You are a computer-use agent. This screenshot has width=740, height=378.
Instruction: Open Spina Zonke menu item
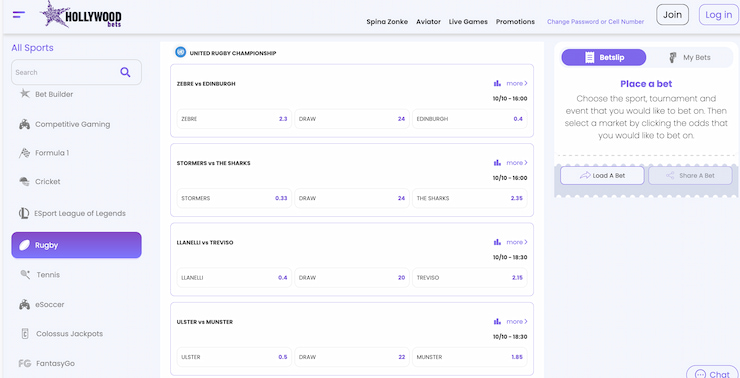pos(387,22)
